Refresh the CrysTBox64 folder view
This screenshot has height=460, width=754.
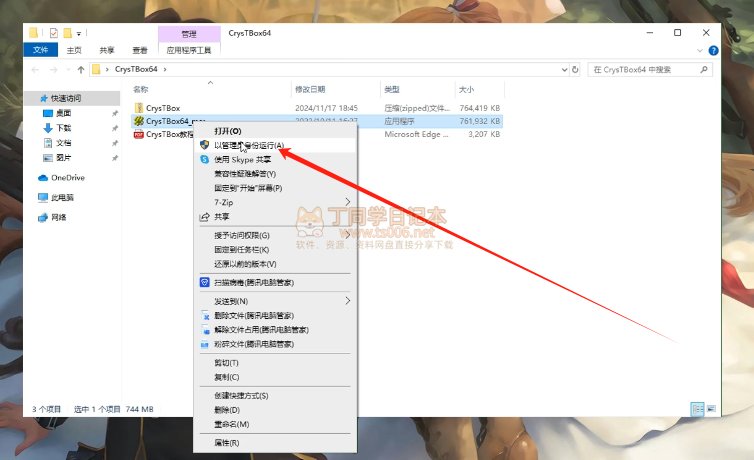[575, 70]
